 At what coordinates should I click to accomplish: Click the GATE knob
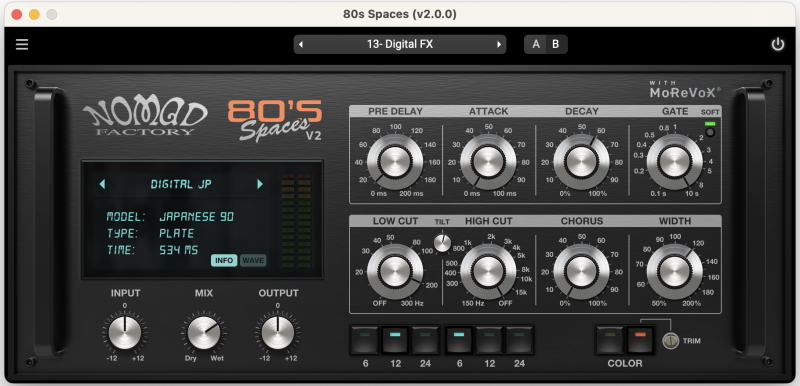point(674,162)
